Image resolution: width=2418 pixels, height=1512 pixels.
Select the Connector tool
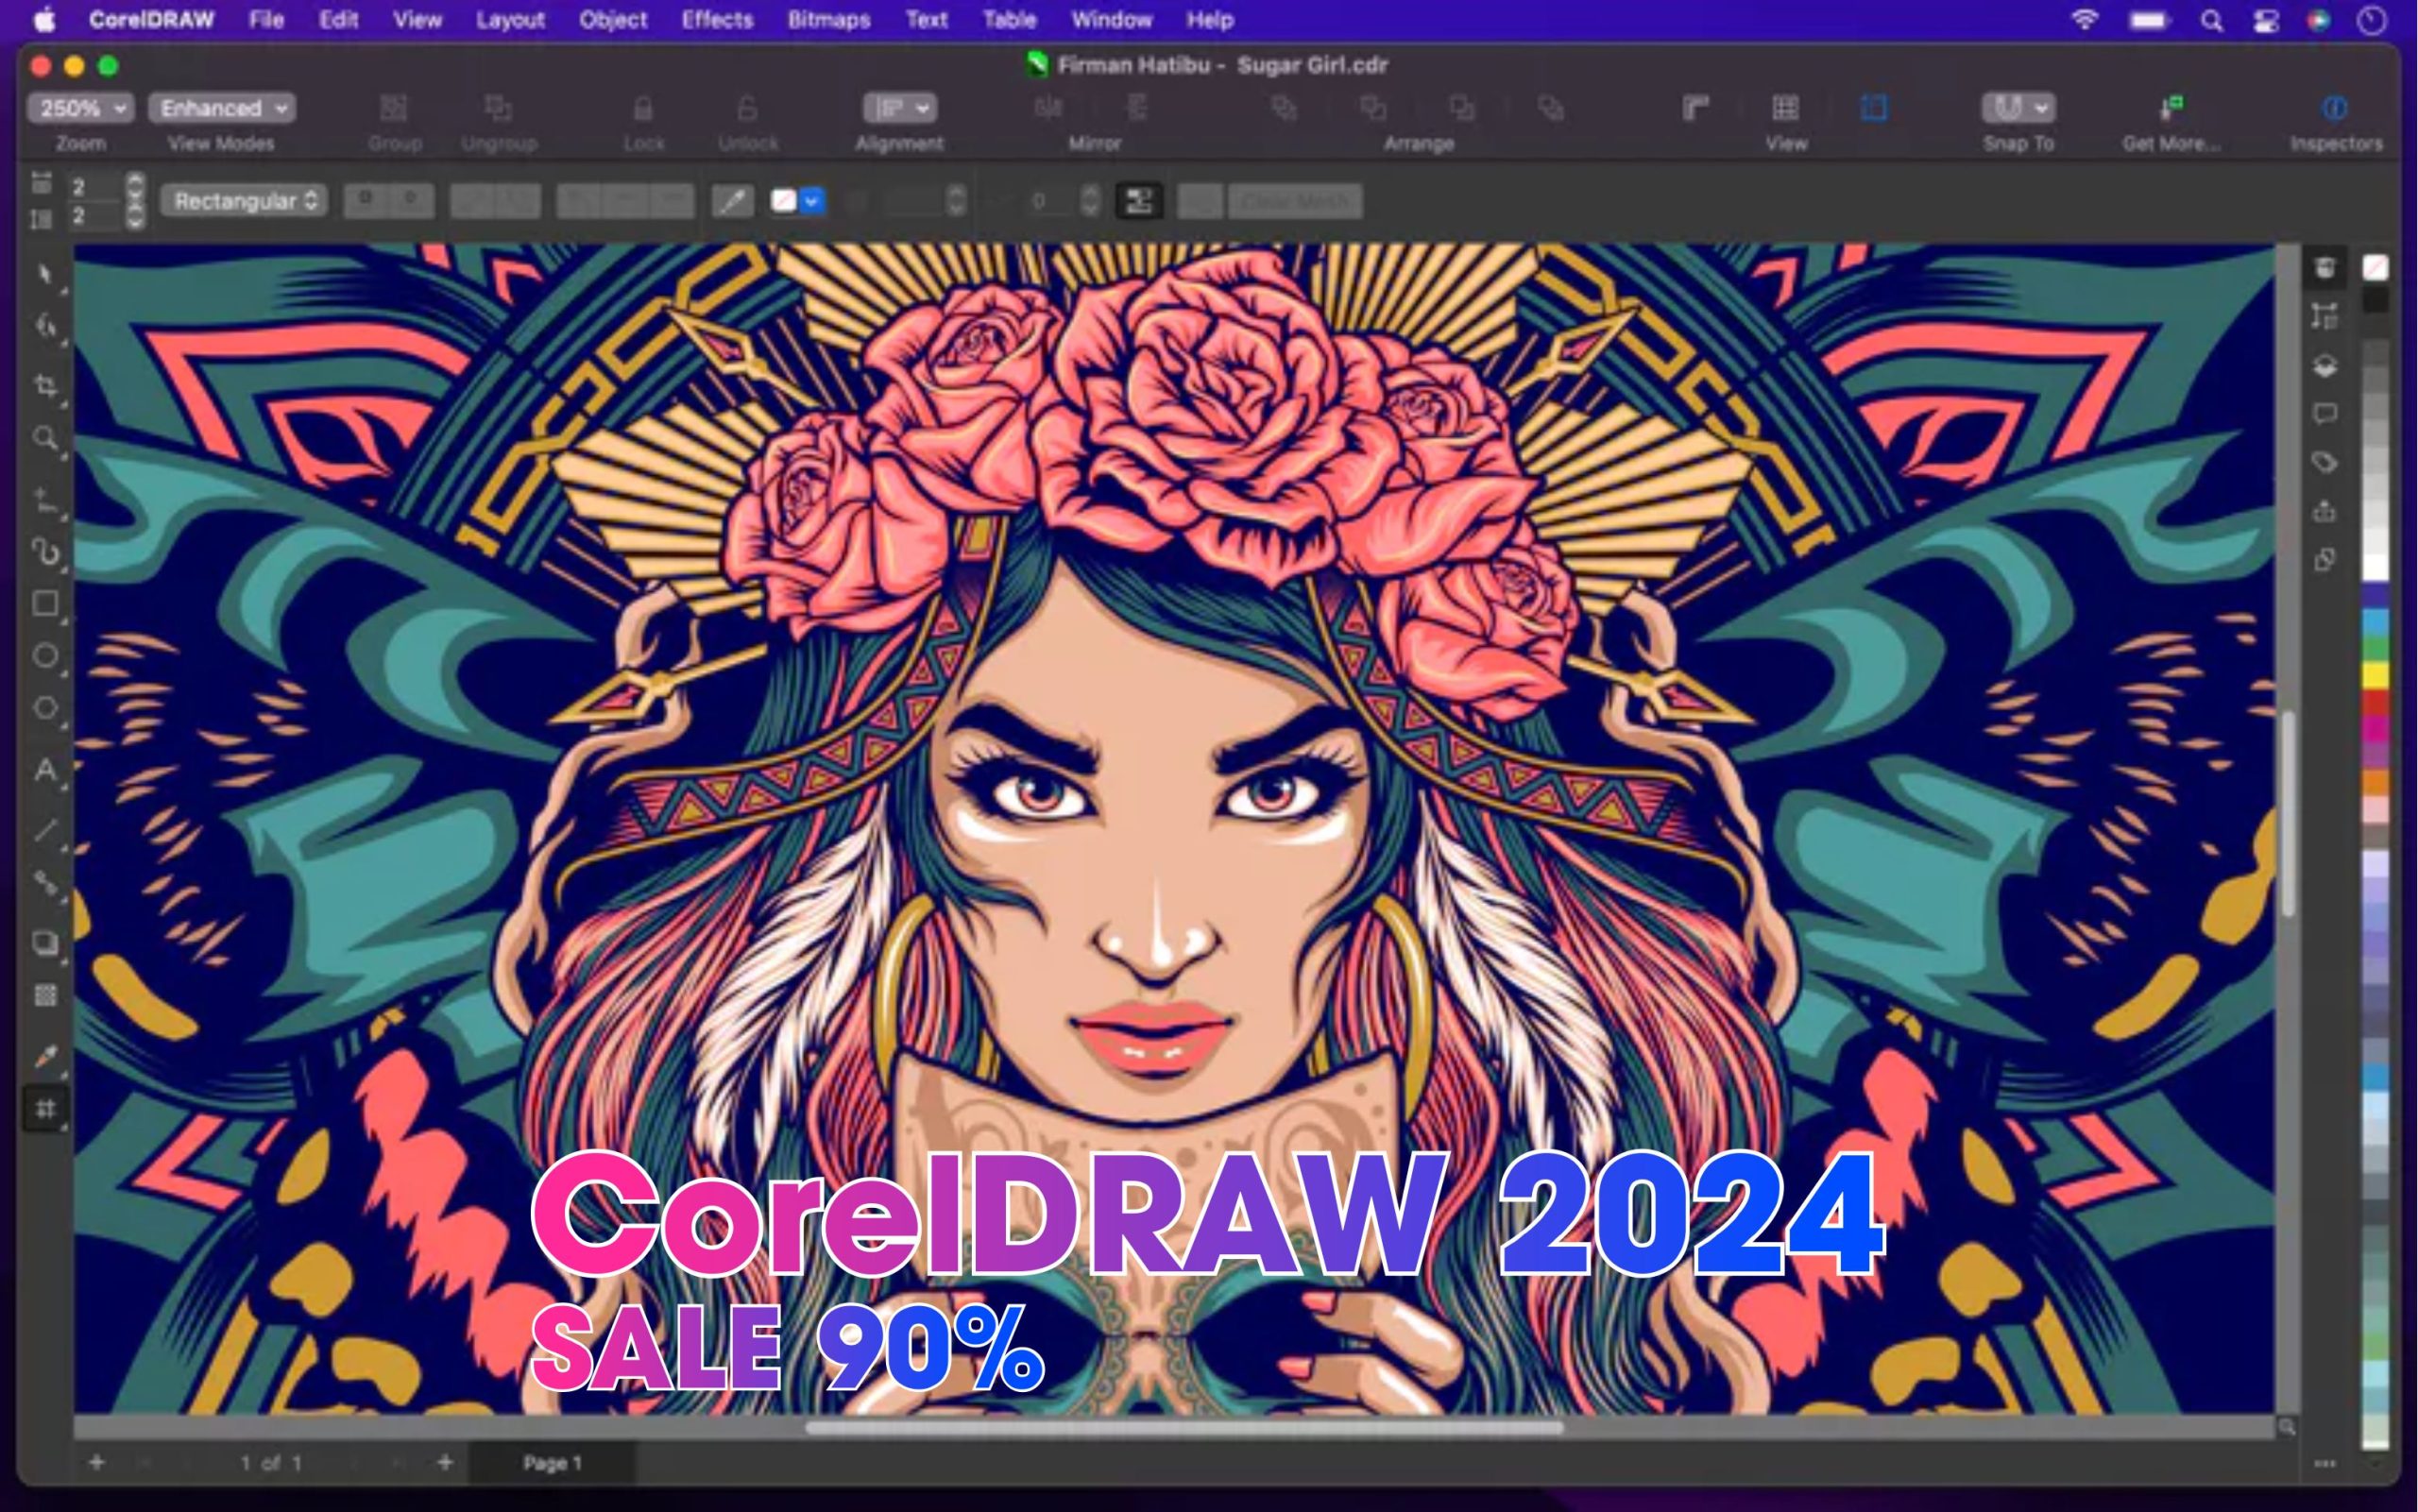45,882
